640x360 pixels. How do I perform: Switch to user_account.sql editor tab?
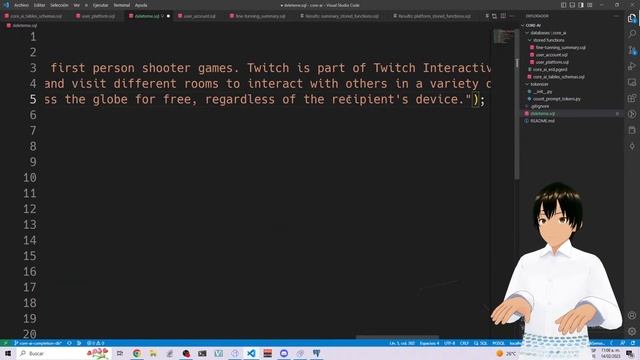click(x=196, y=16)
